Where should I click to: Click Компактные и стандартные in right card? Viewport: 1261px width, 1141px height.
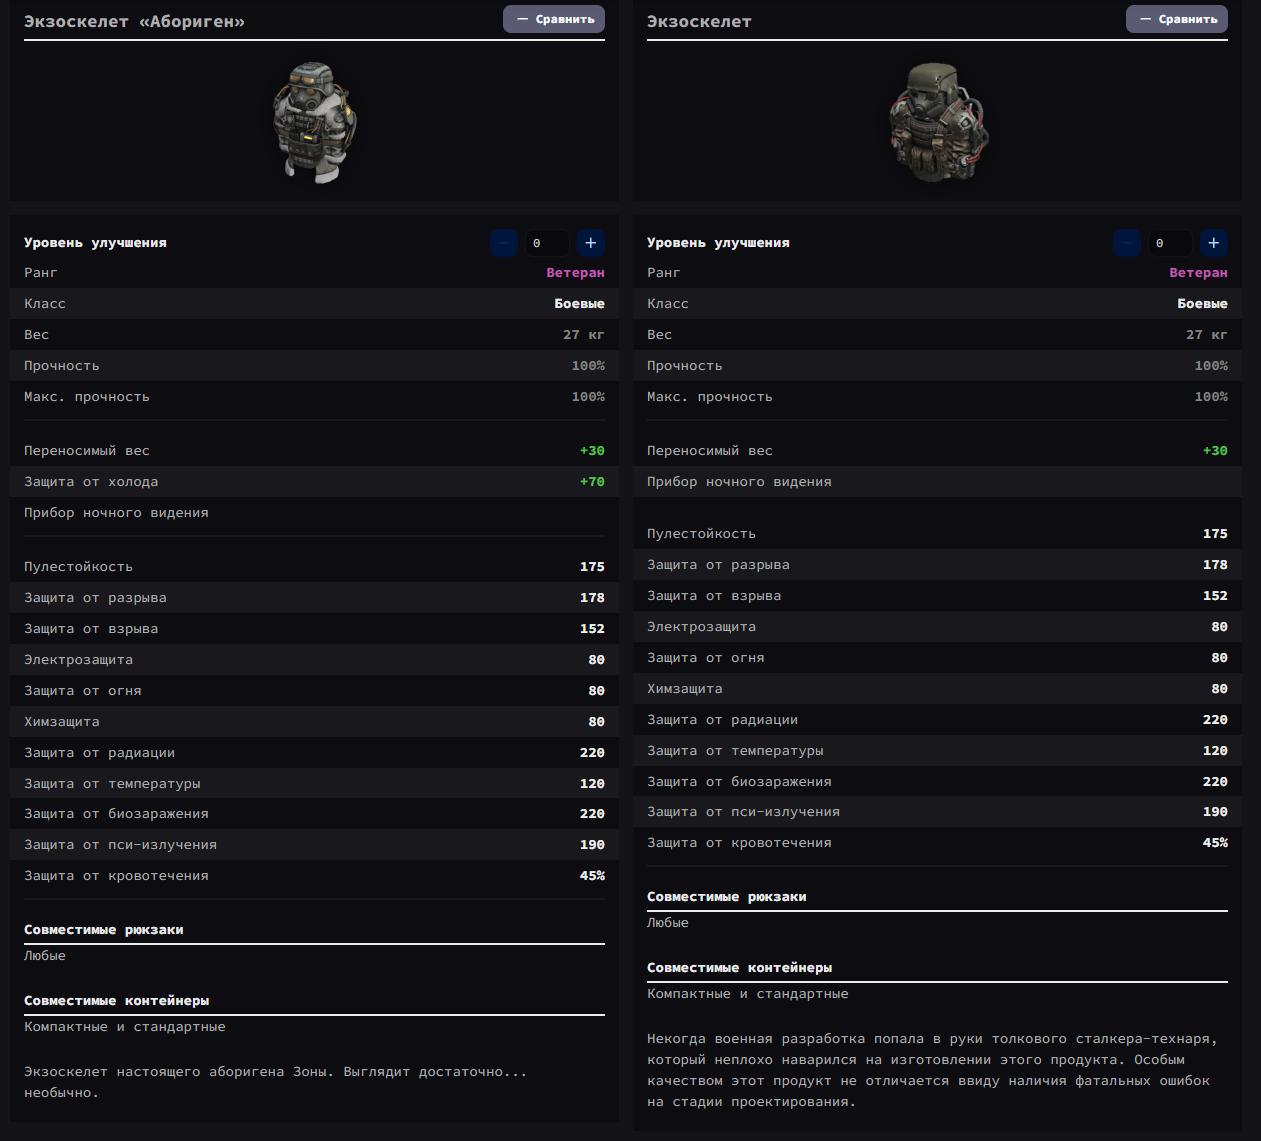click(748, 994)
